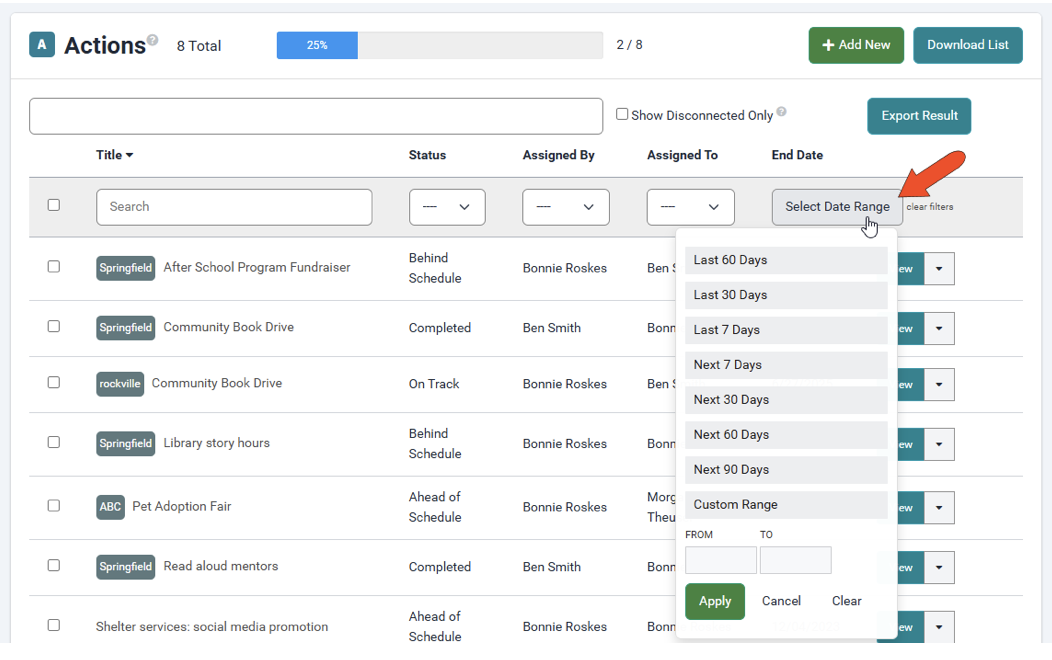Click the rockville tag badge
The width and height of the screenshot is (1052, 660).
pos(120,384)
